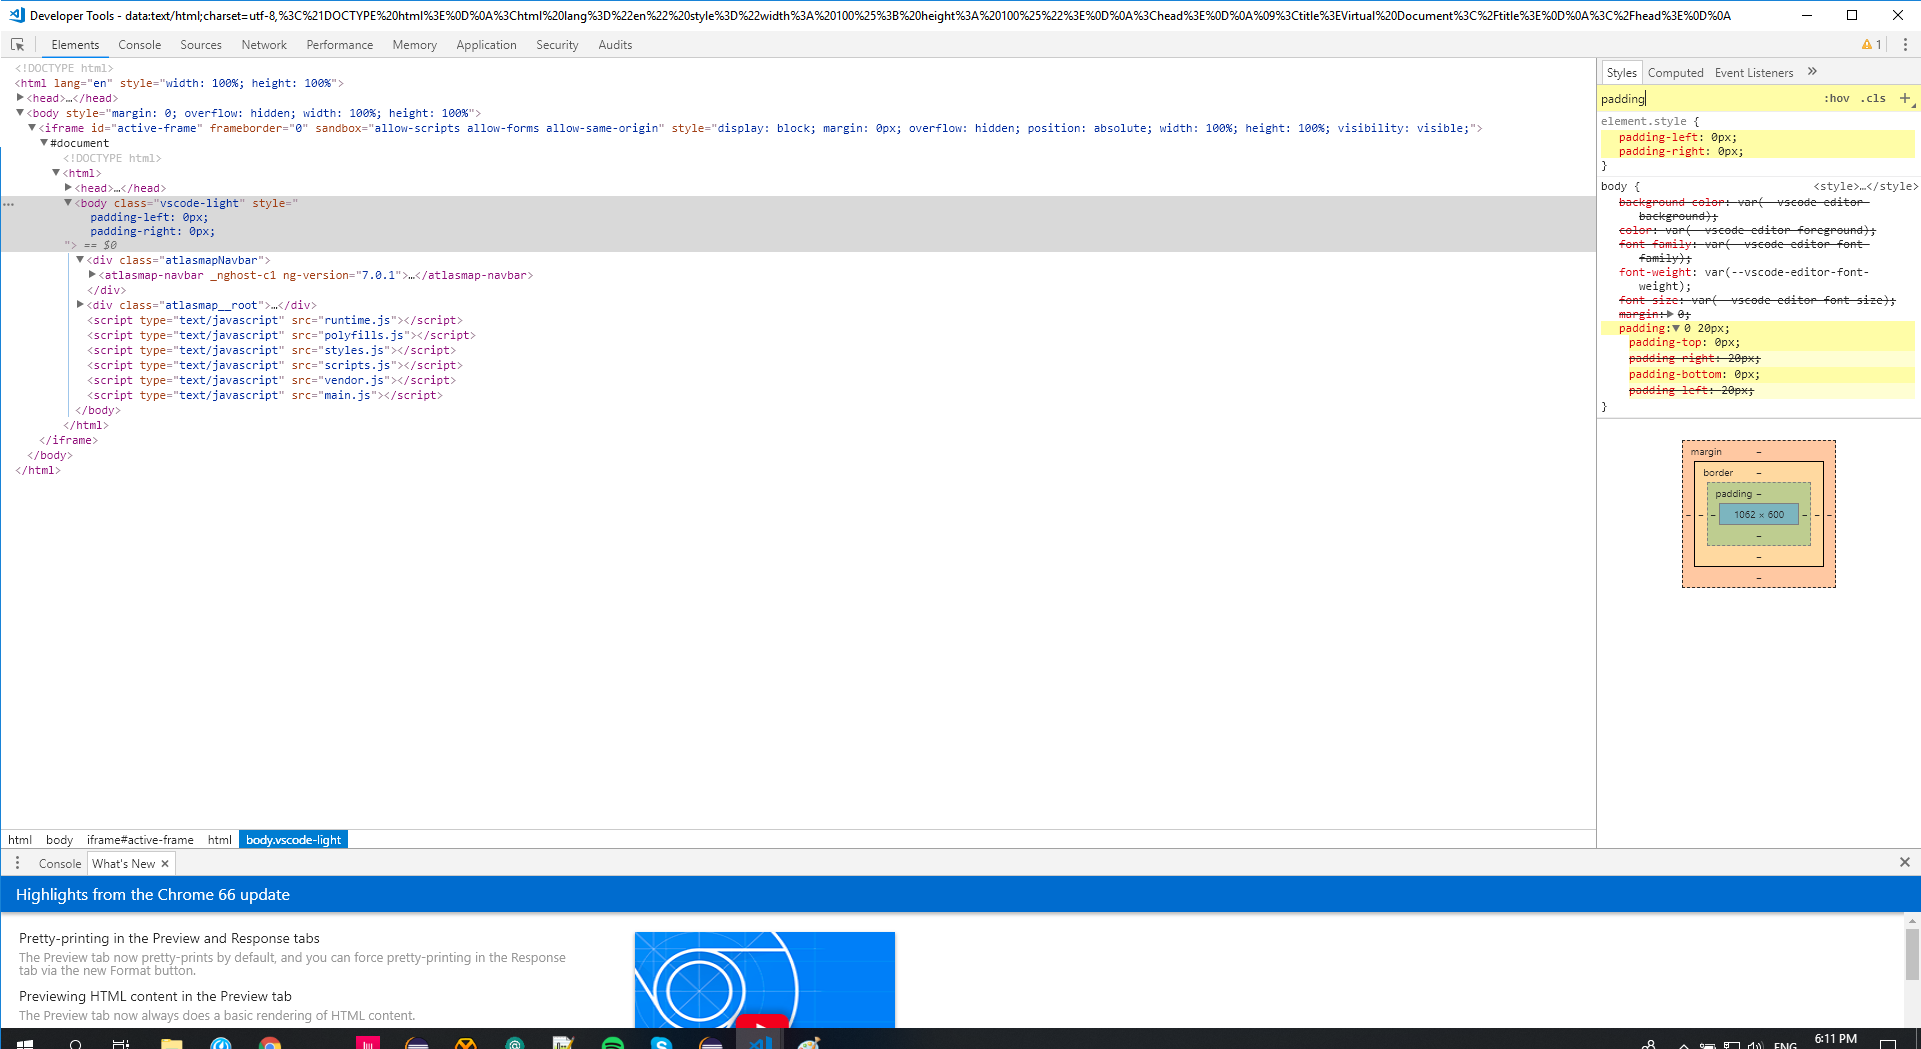The height and width of the screenshot is (1049, 1921).
Task: Toggle the .cls class editor pane
Action: (x=1873, y=98)
